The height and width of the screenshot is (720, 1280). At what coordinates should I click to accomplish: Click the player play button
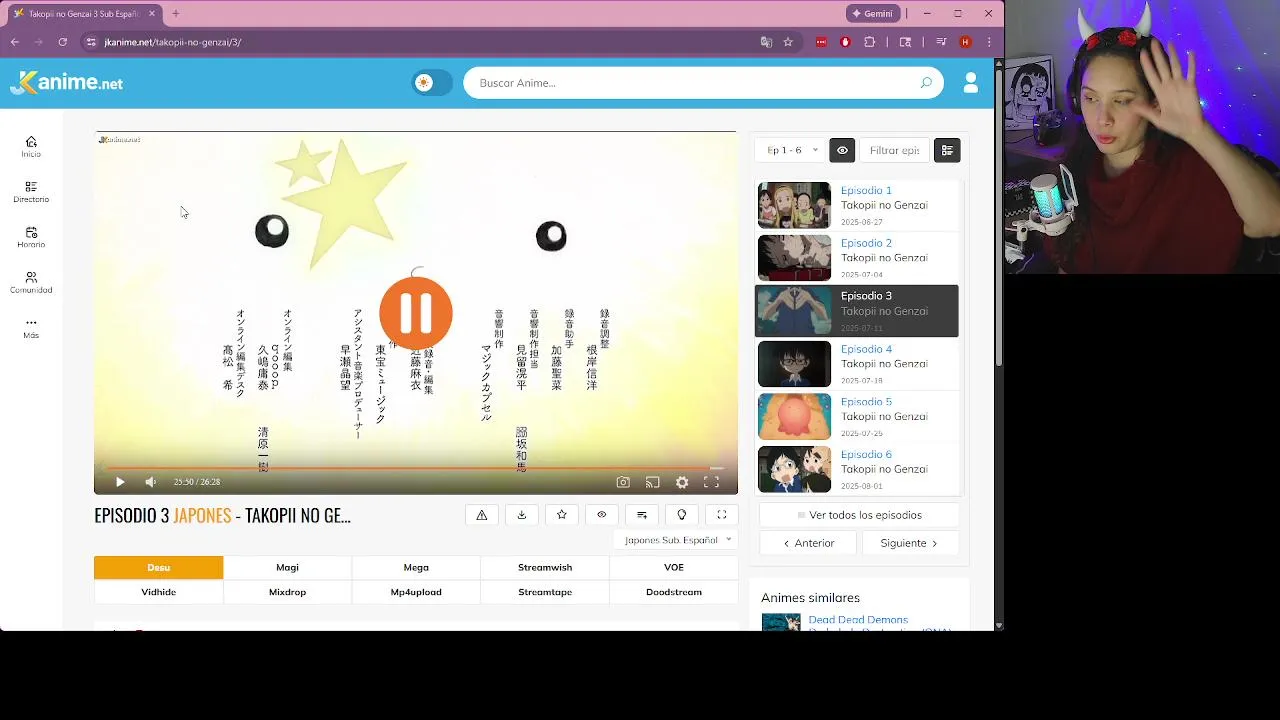click(x=120, y=482)
